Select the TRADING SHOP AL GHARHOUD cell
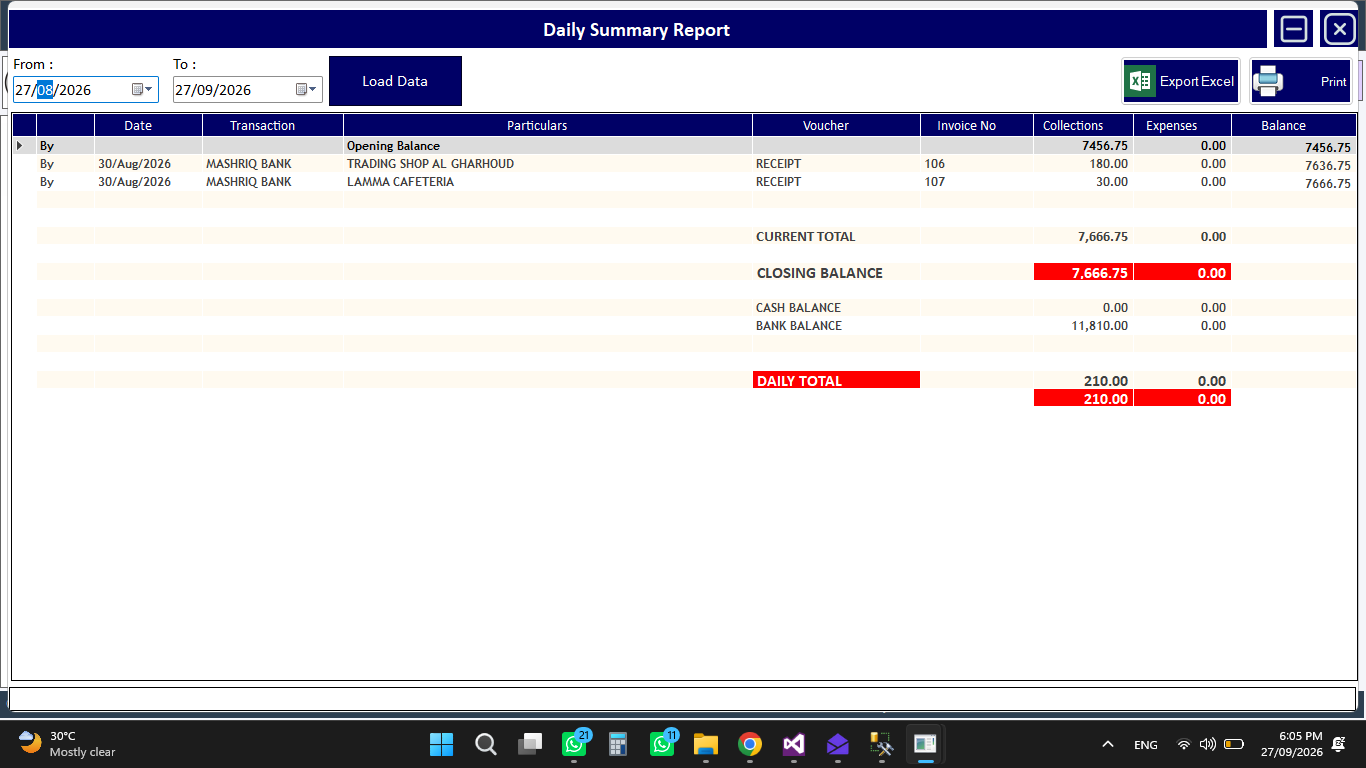Viewport: 1366px width, 768px height. 548,164
